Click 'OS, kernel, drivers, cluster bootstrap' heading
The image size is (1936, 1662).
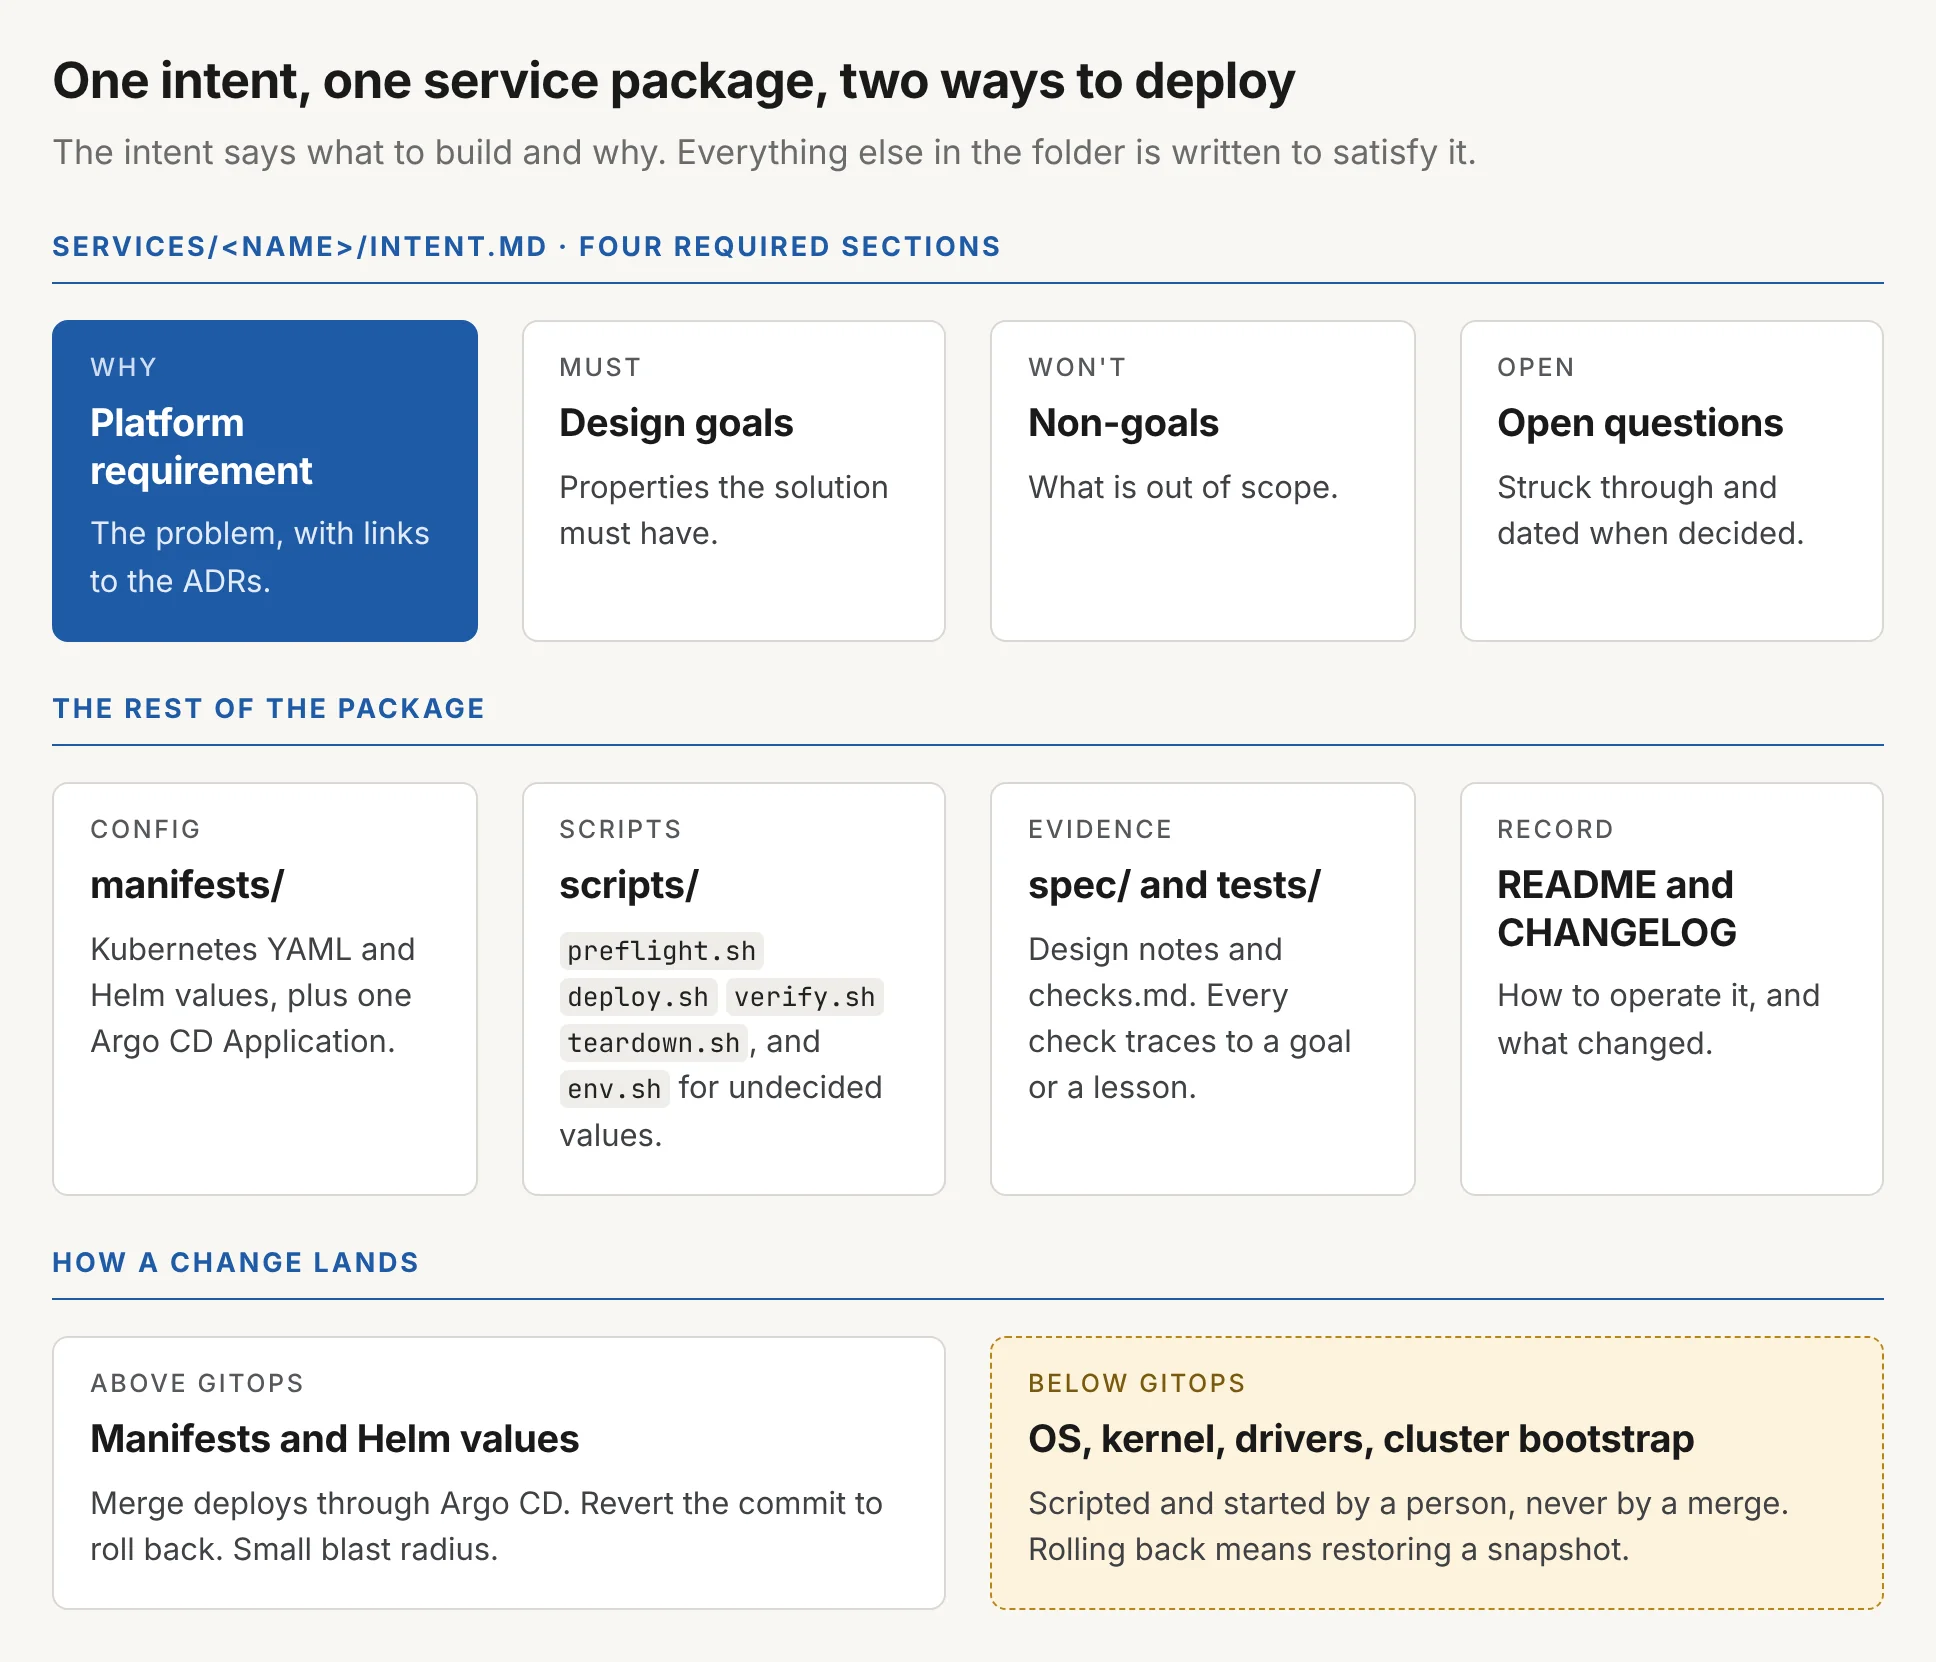tap(1361, 1439)
